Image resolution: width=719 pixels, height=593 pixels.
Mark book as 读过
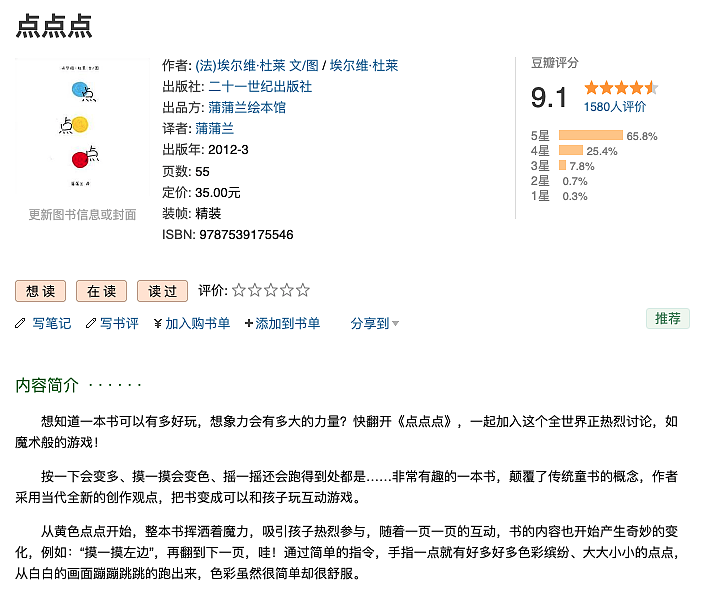click(x=162, y=291)
